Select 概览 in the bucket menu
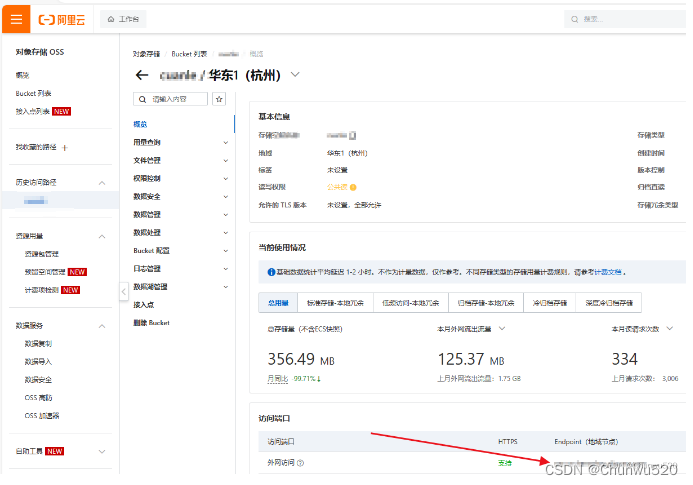 pos(140,124)
